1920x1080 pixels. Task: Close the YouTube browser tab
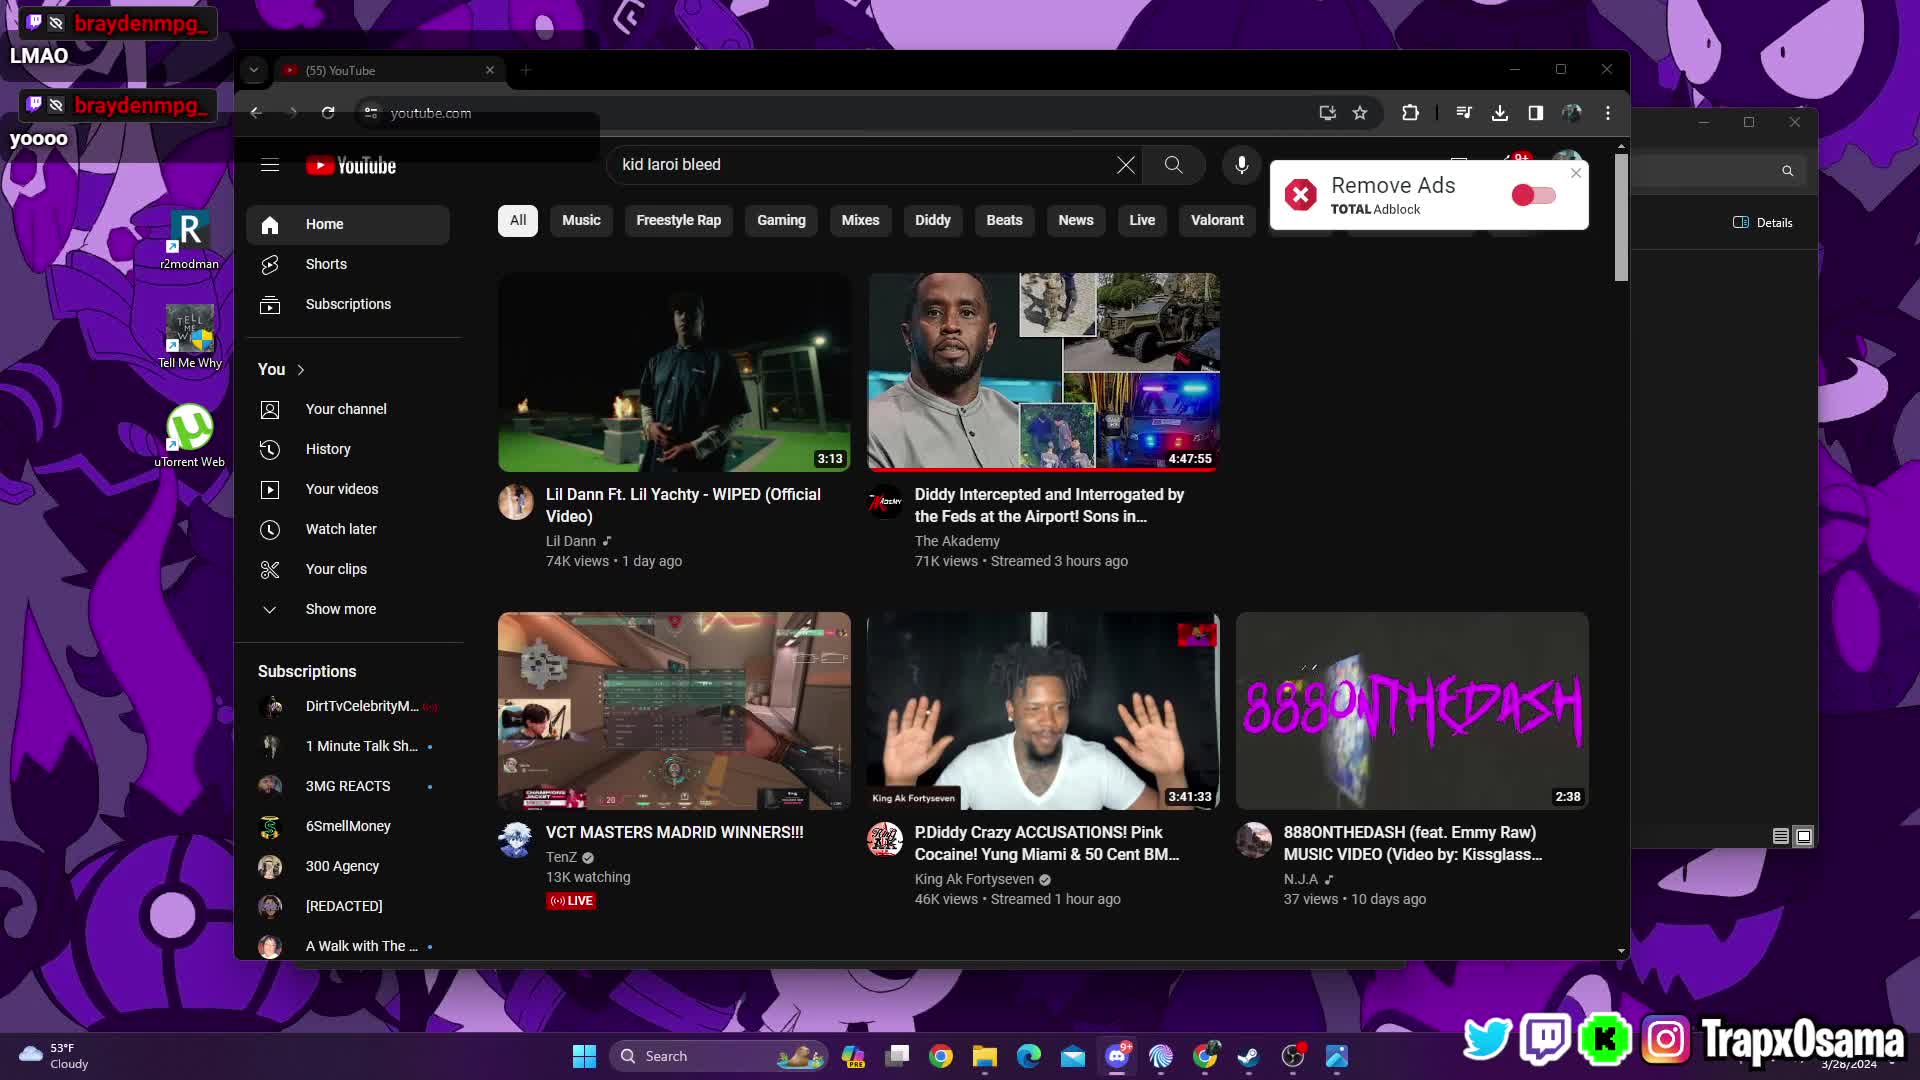pos(490,70)
